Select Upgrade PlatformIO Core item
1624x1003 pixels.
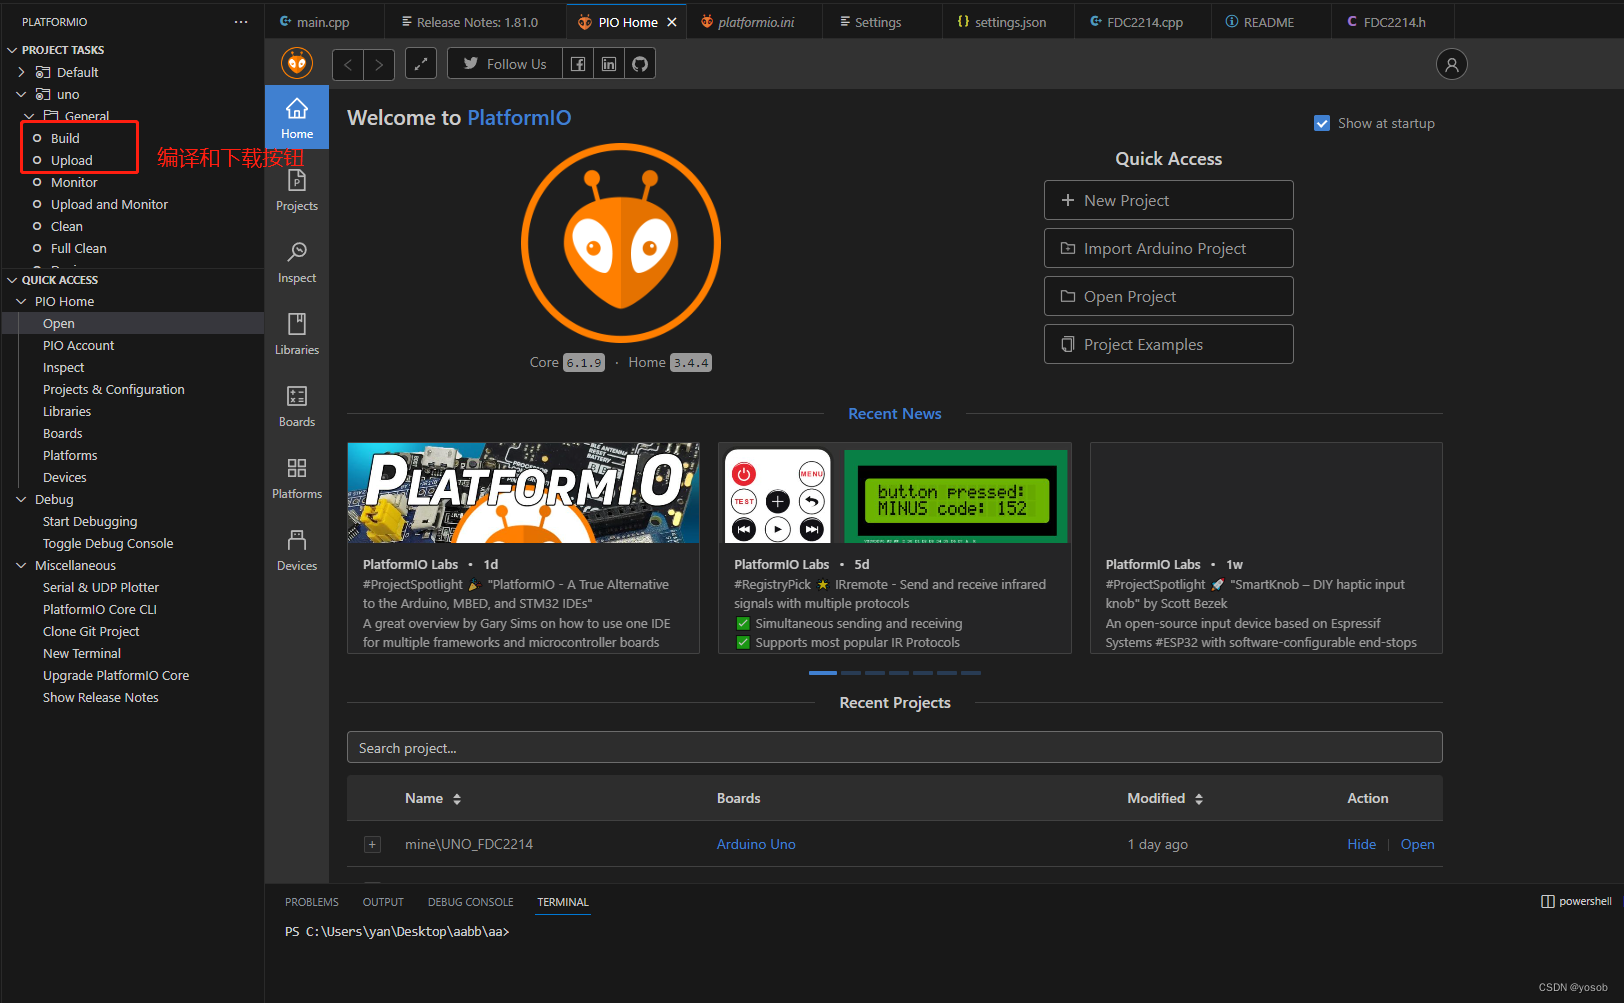(116, 675)
